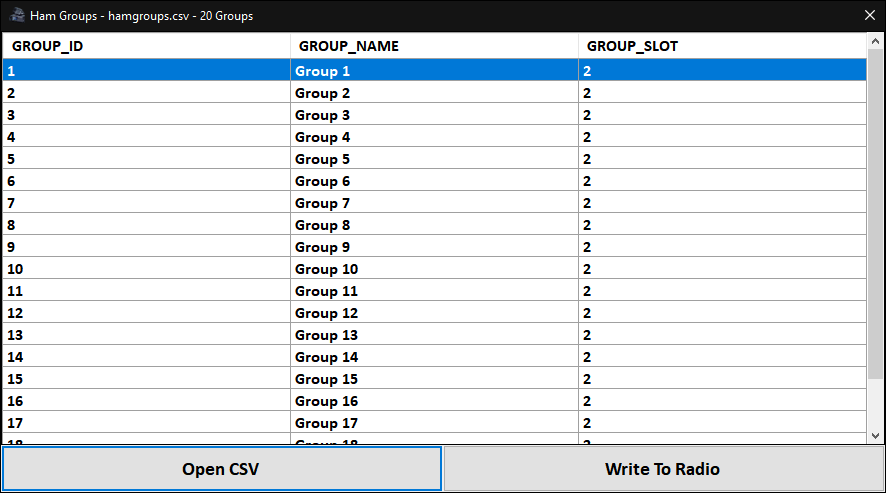Select the 'Group 2' name cell
Viewport: 886px width, 493px height.
point(435,93)
